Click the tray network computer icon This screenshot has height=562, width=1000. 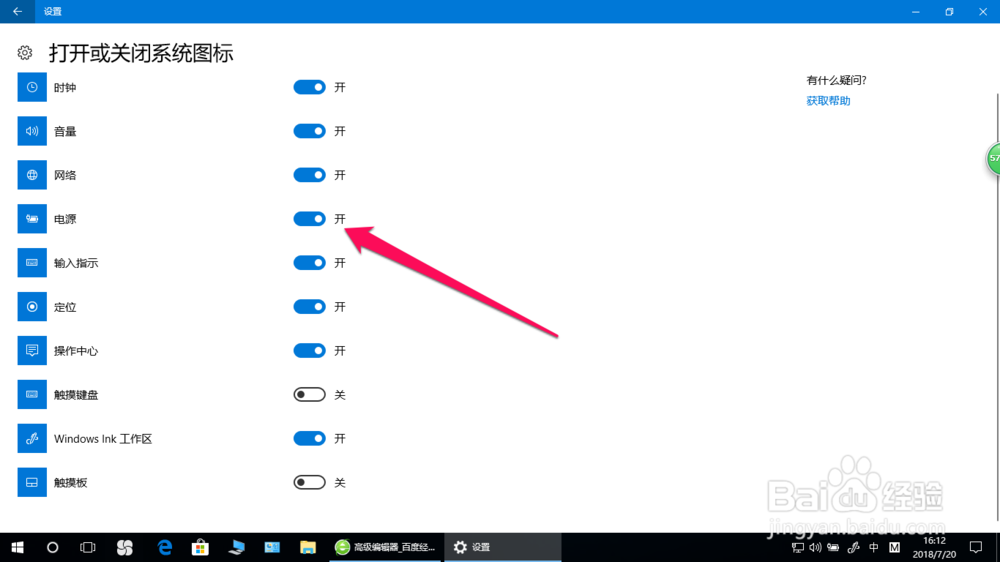click(x=797, y=547)
